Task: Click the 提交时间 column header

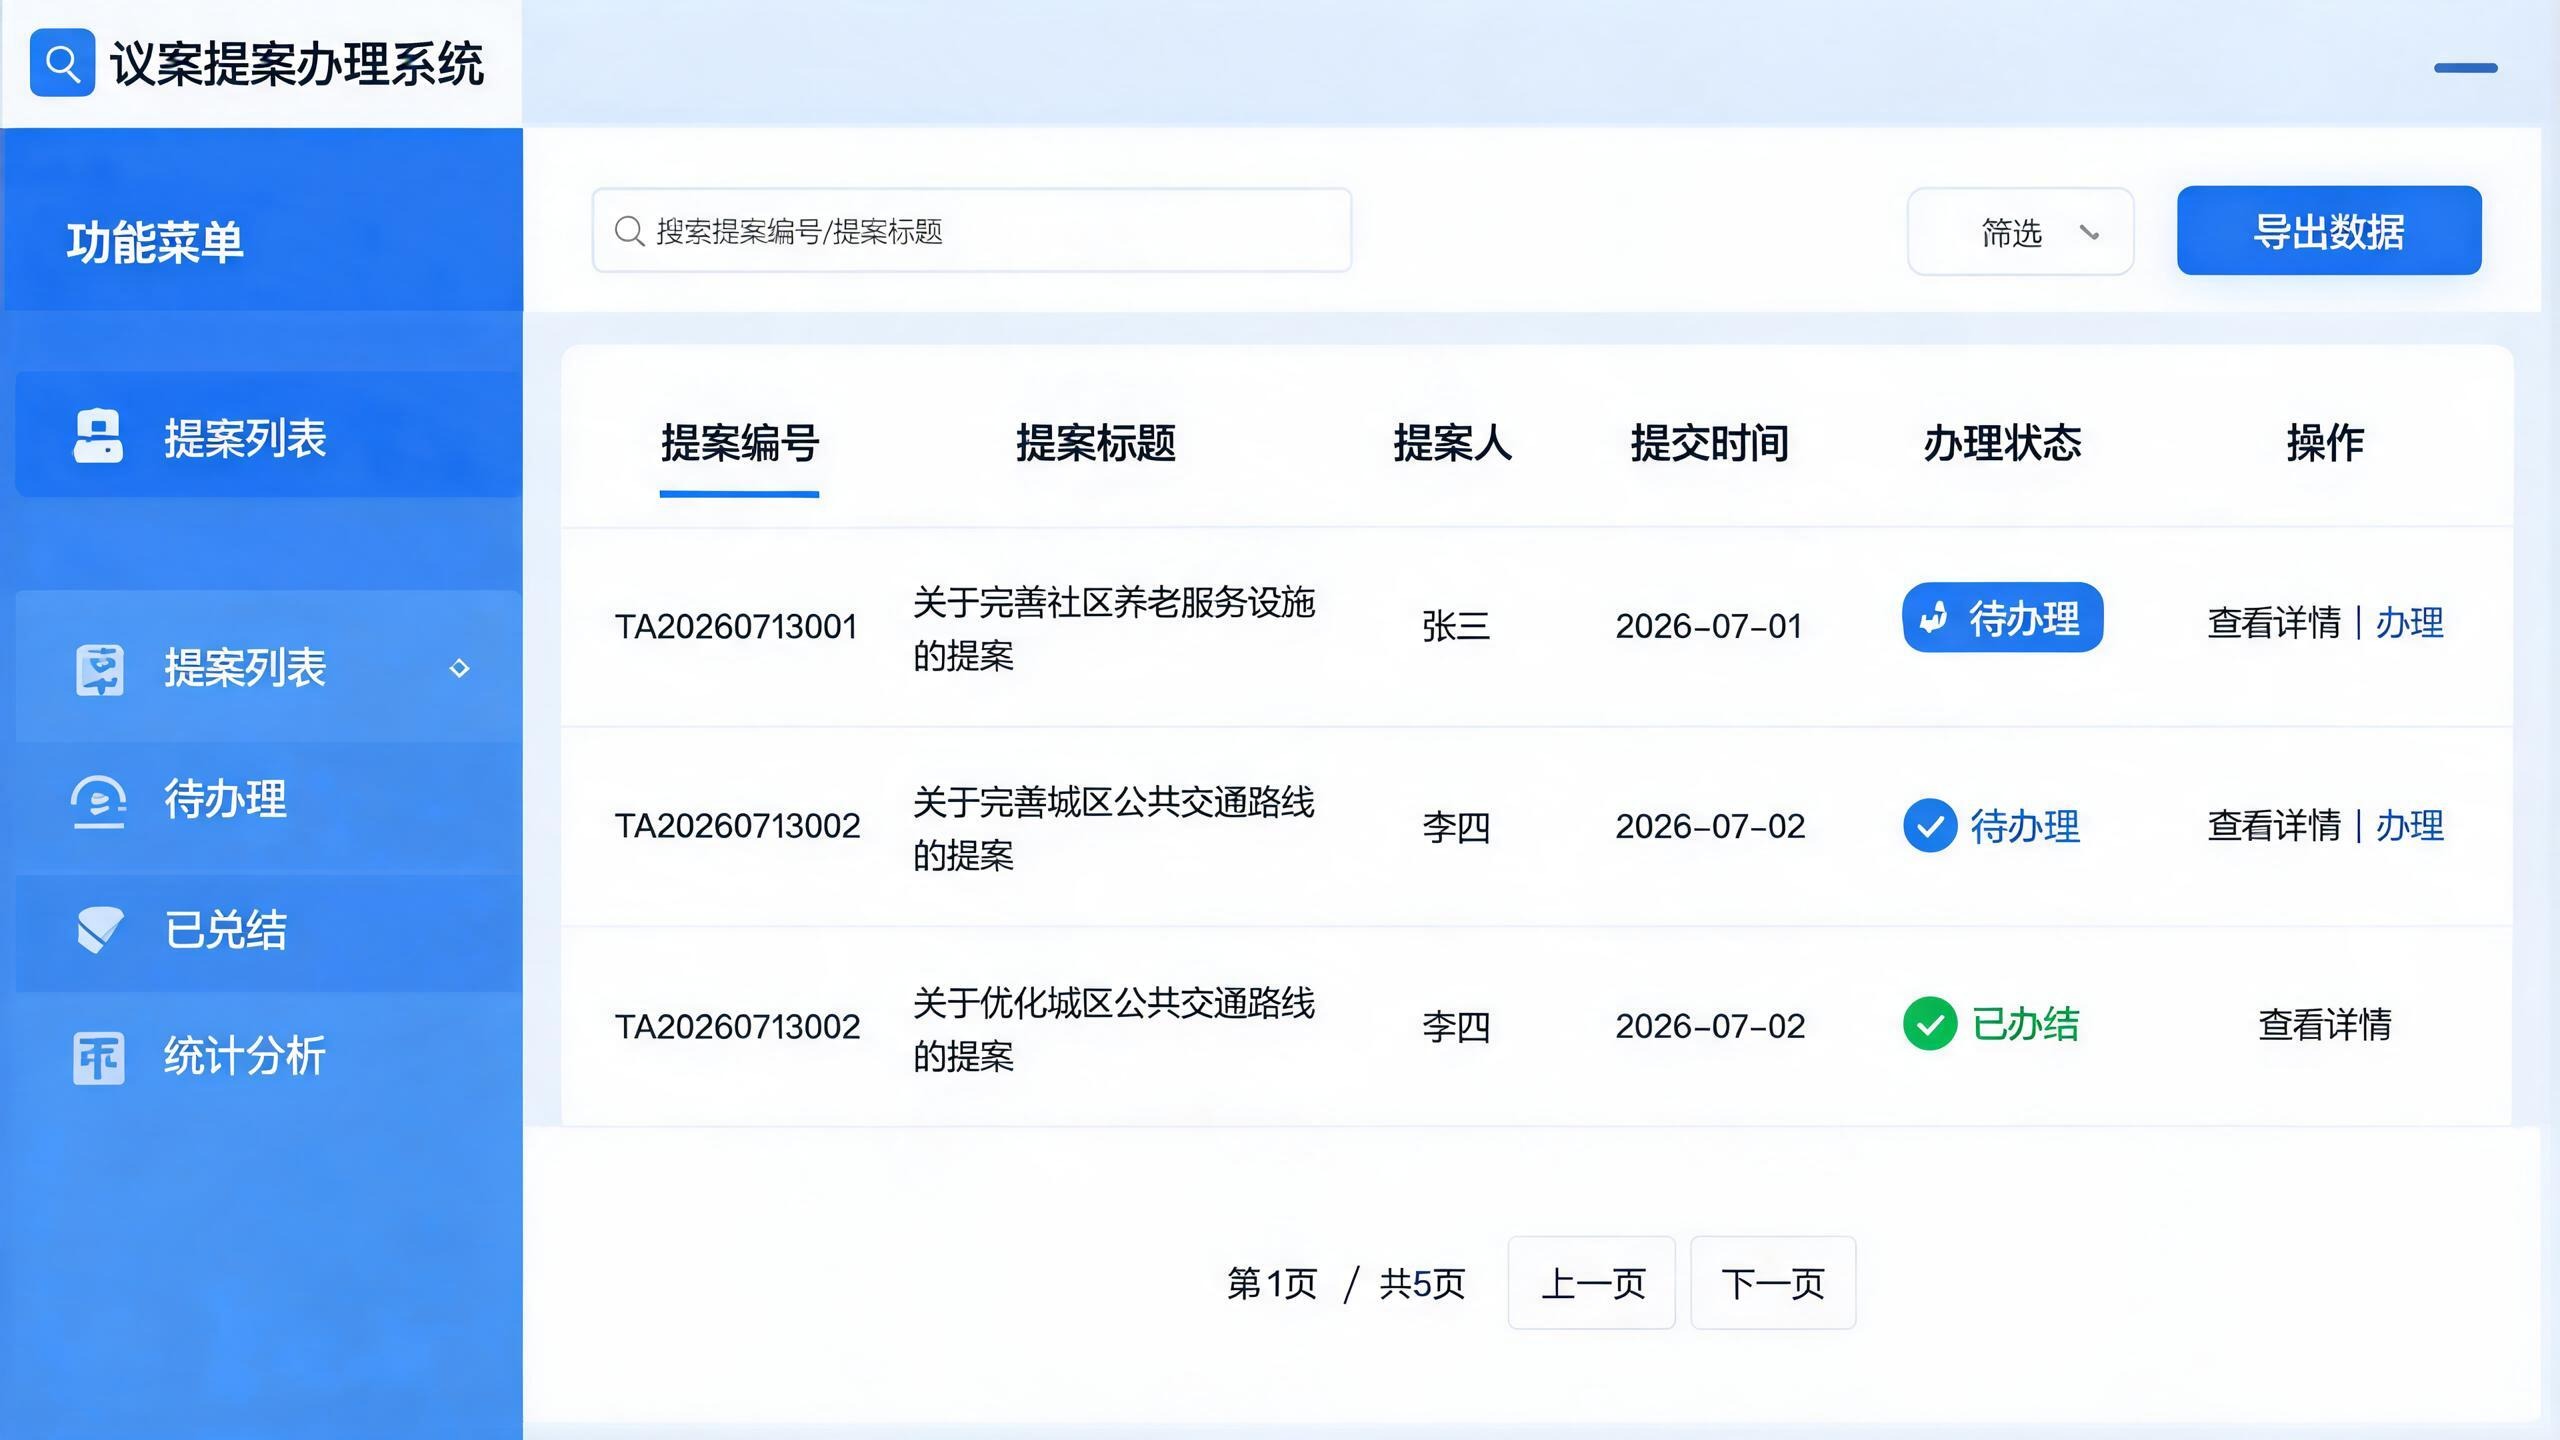Action: [1710, 443]
